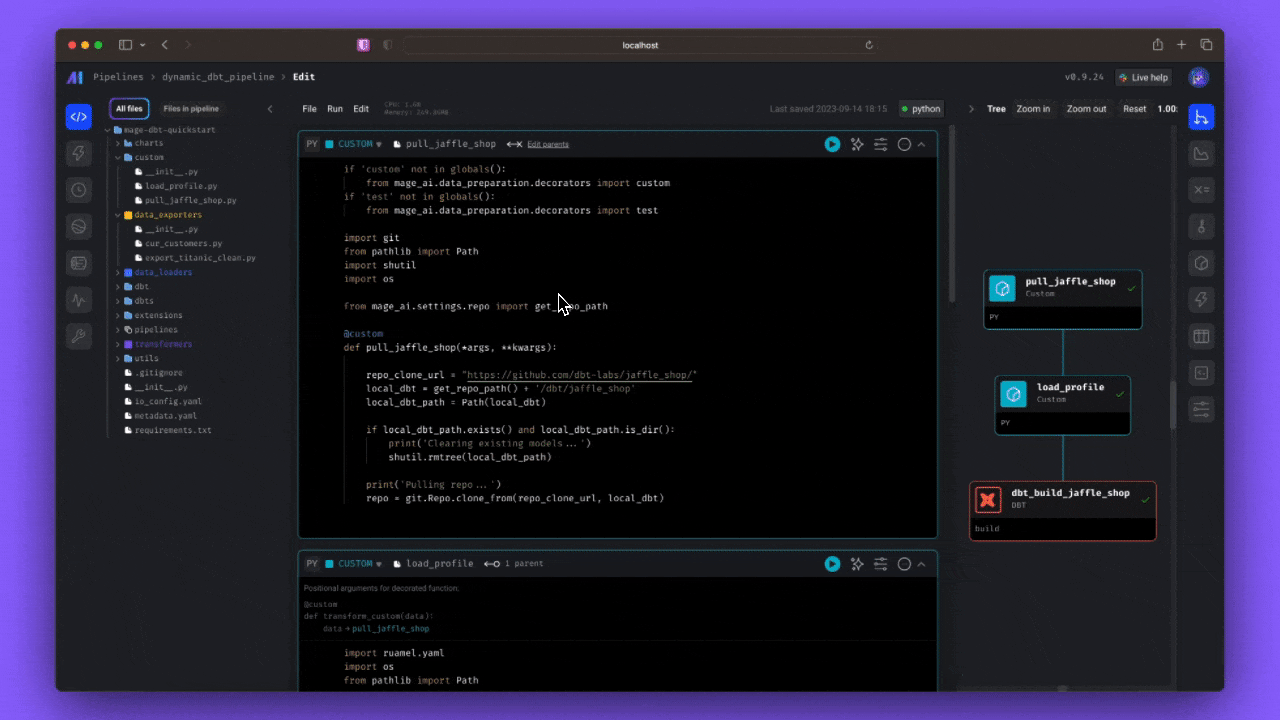Open the Edit menu

(x=361, y=109)
